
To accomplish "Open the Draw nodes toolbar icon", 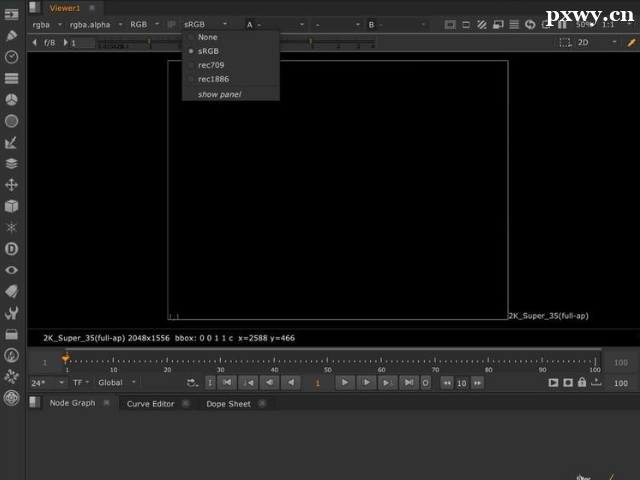I will pos(12,35).
